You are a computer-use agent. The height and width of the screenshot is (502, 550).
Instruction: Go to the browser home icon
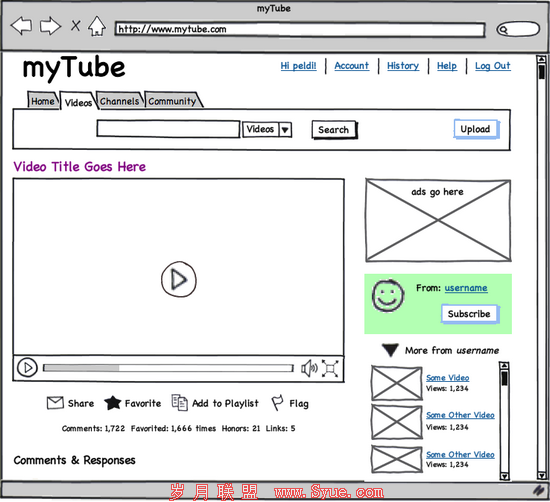97,26
